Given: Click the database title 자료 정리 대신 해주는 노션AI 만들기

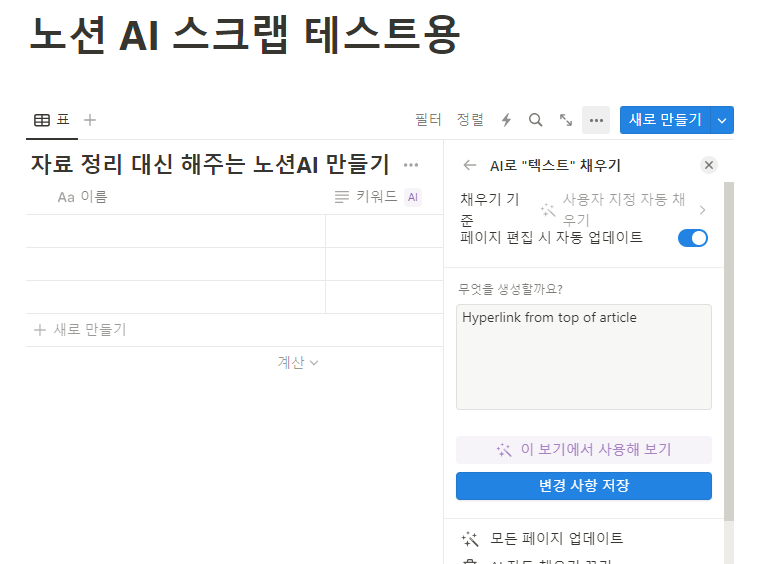Looking at the screenshot, I should 210,165.
